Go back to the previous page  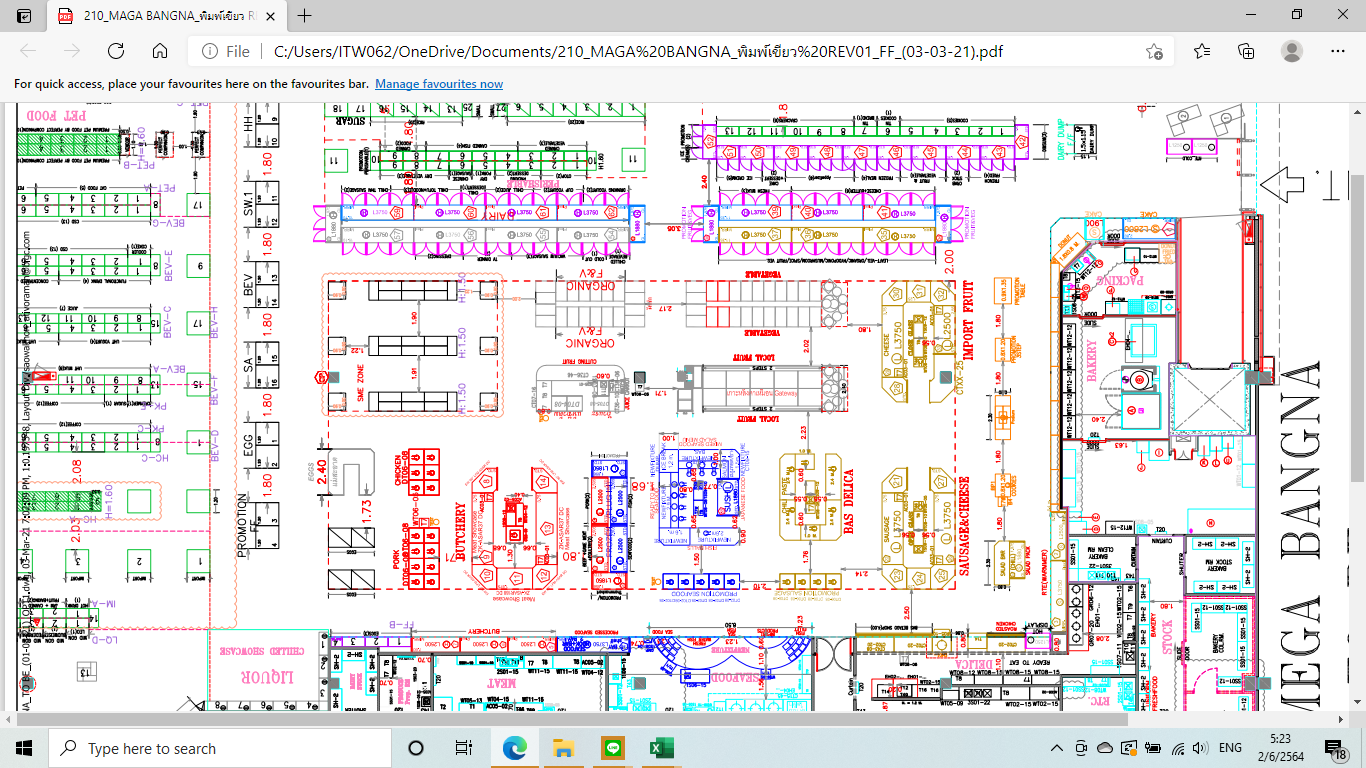(28, 51)
